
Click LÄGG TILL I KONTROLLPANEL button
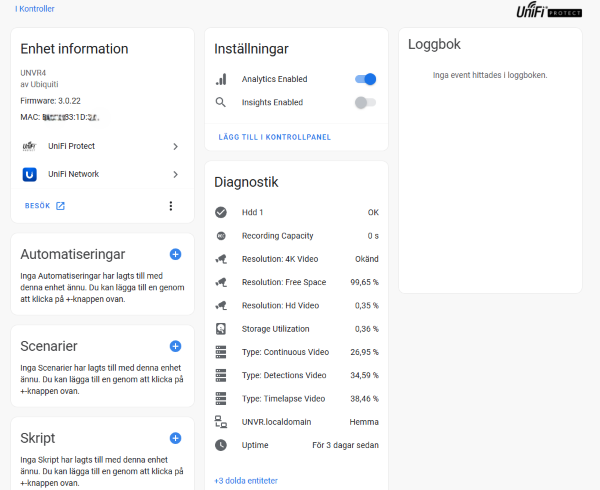coord(275,137)
